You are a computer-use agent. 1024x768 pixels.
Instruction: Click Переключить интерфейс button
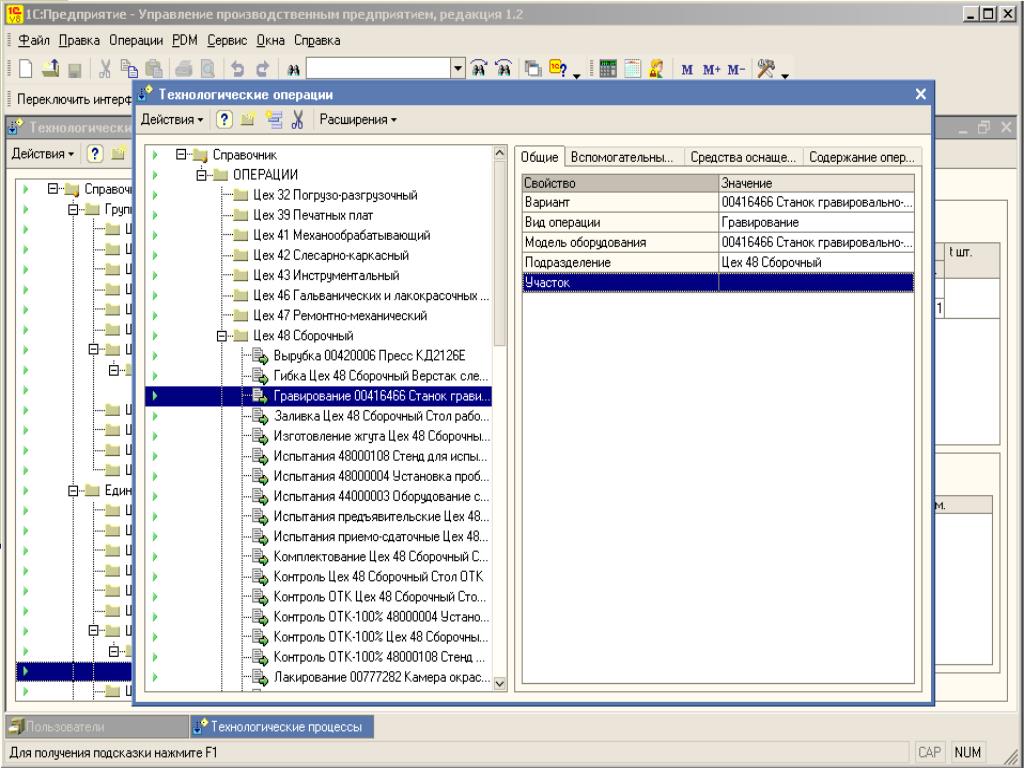(74, 99)
